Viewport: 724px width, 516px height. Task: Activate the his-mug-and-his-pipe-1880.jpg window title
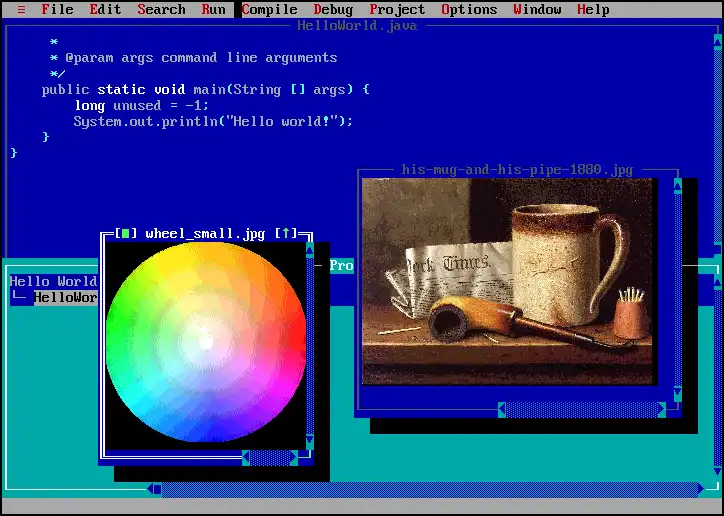pos(517,170)
